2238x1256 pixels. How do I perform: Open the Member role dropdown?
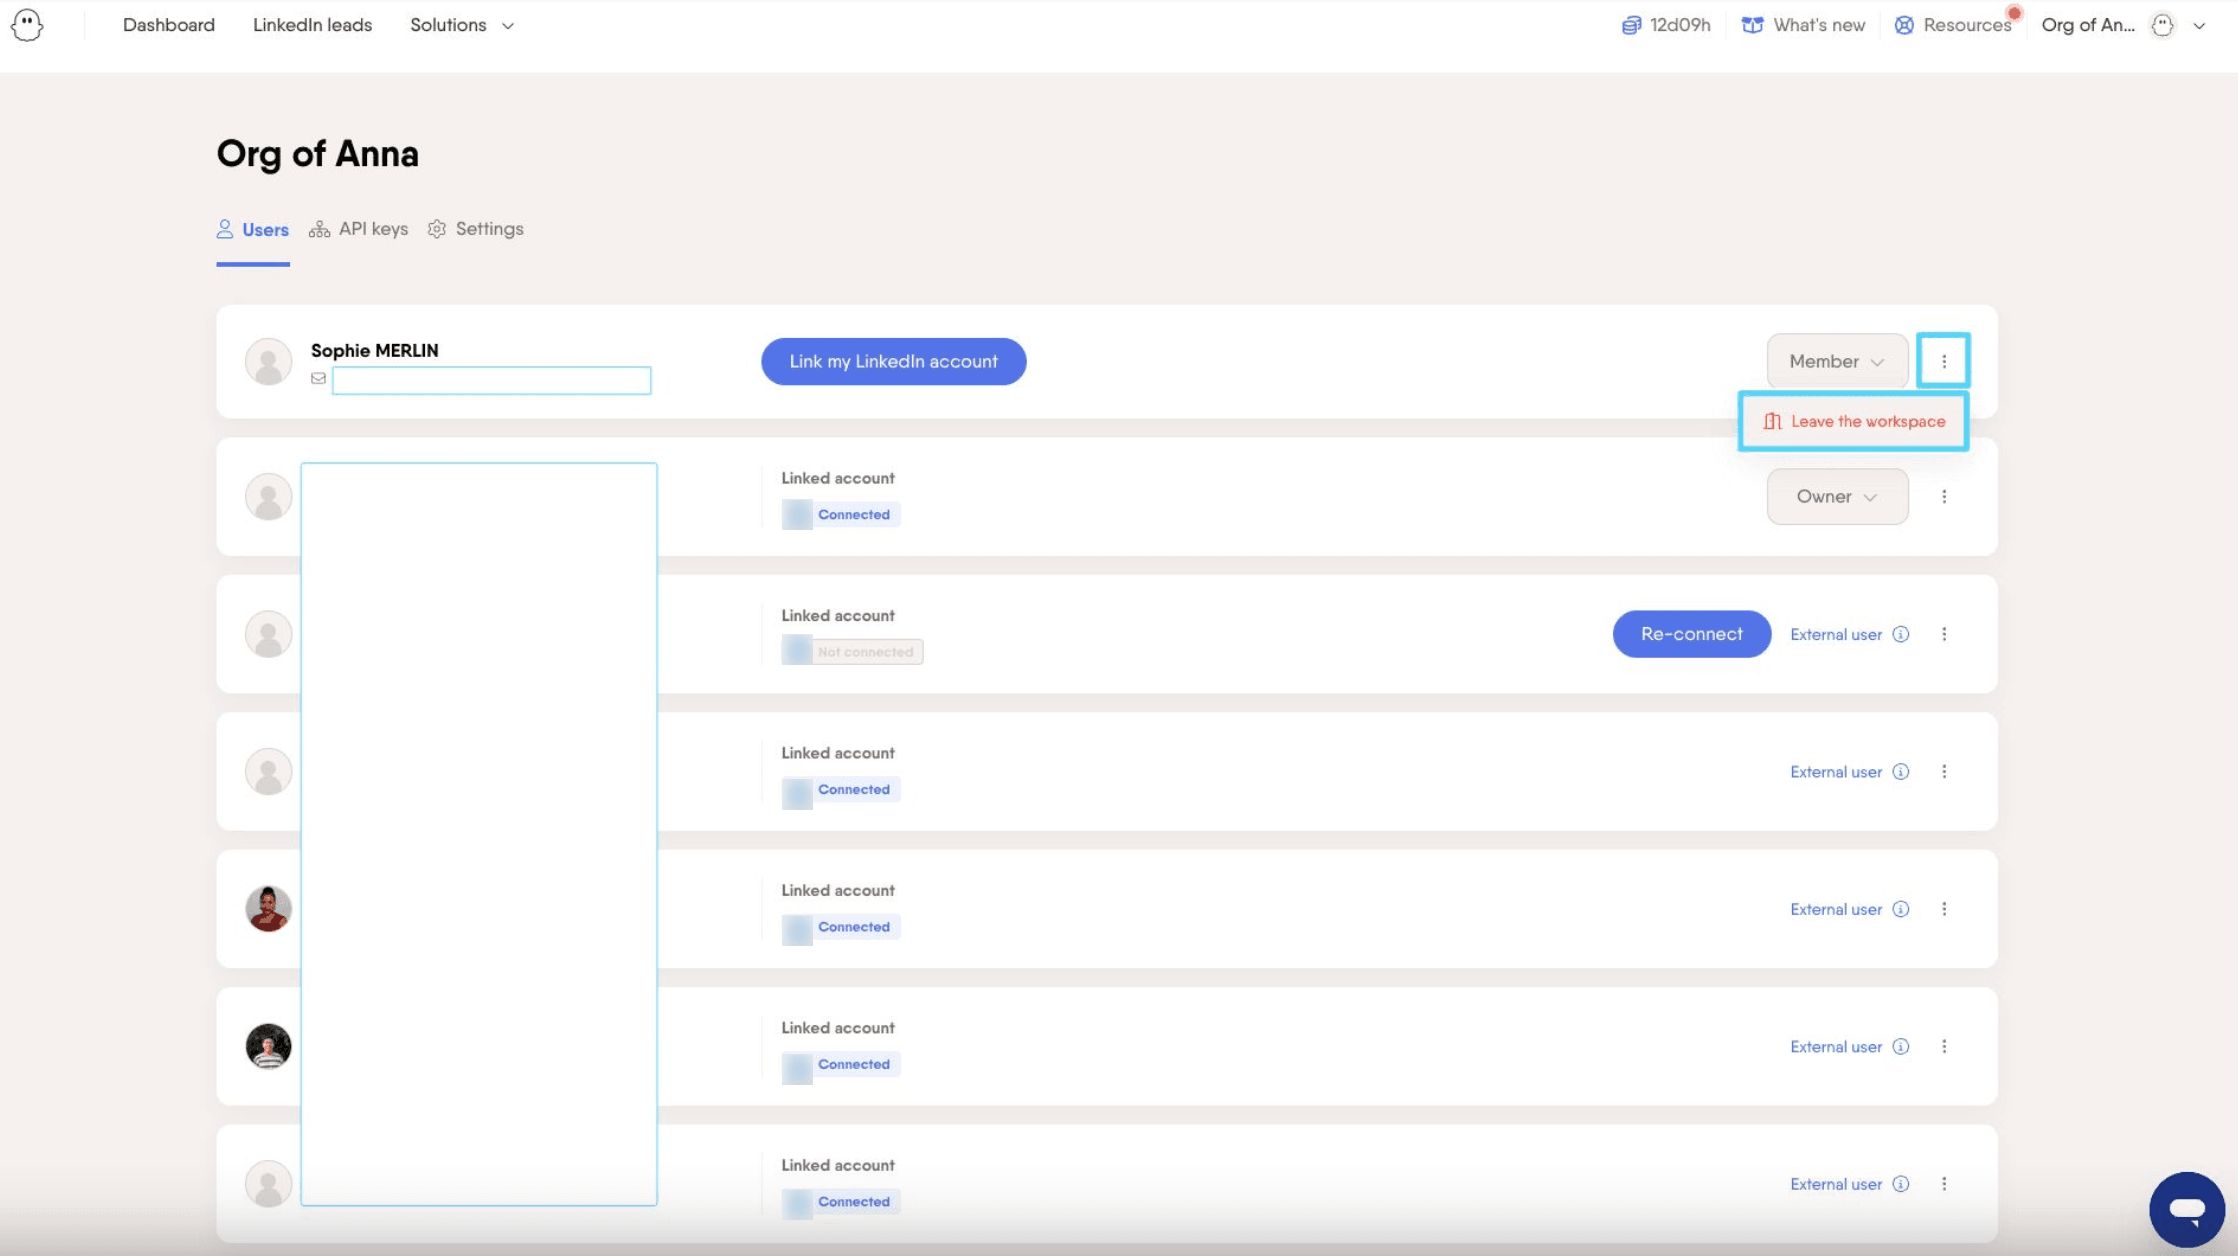tap(1837, 361)
